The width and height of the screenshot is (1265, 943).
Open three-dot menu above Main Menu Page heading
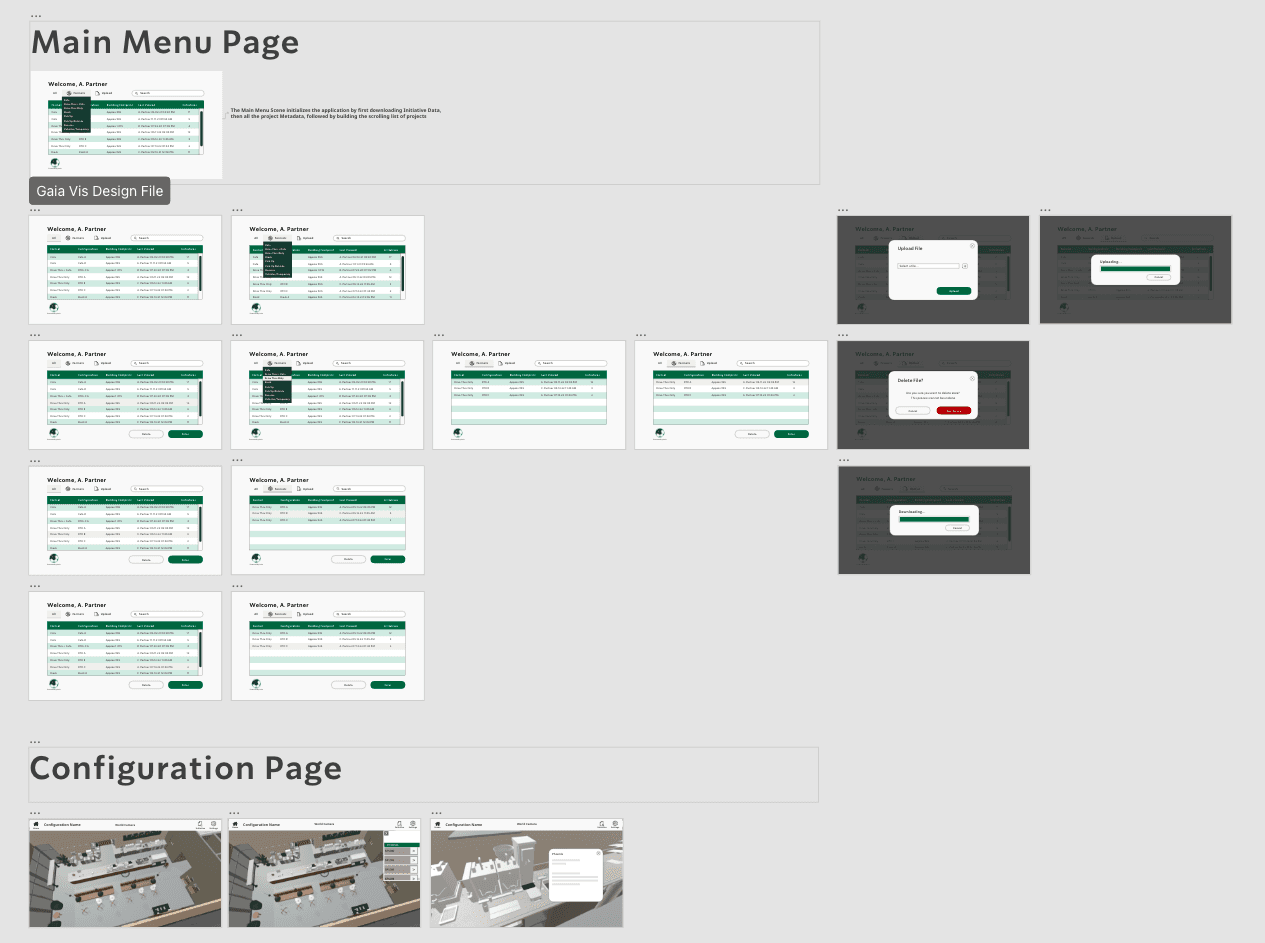(36, 17)
